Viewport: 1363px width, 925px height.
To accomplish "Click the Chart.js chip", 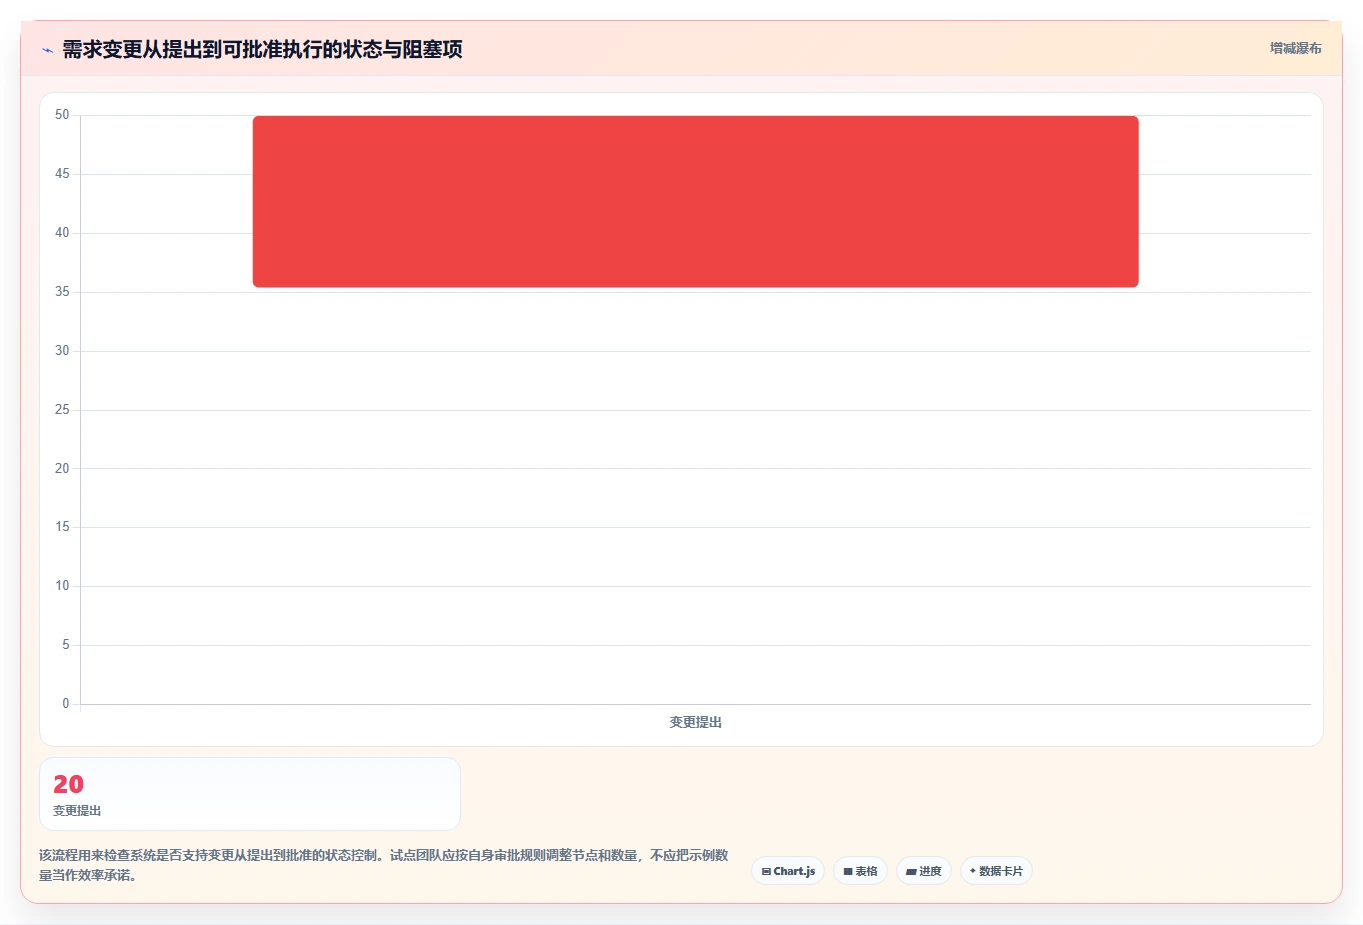I will pos(788,871).
